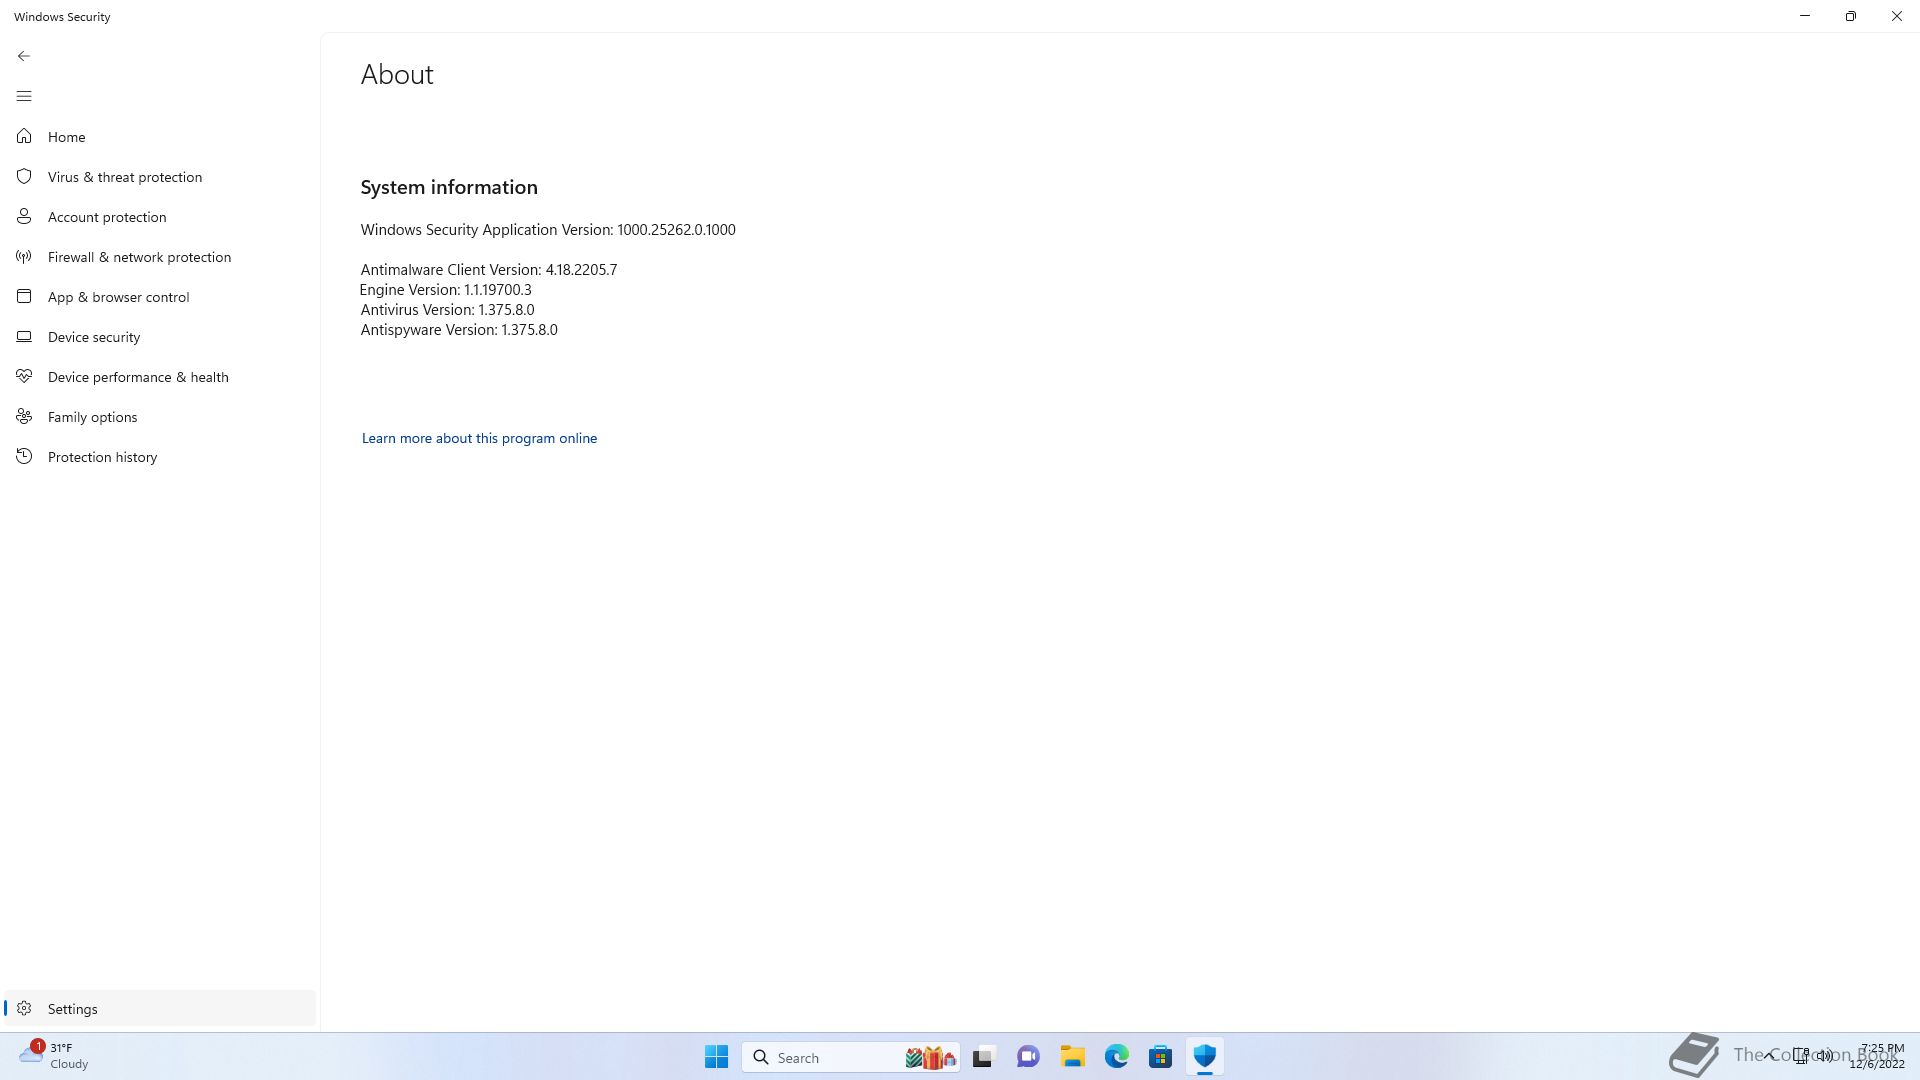Click the Antivirus Version 1.375.8.0 line

click(x=448, y=310)
